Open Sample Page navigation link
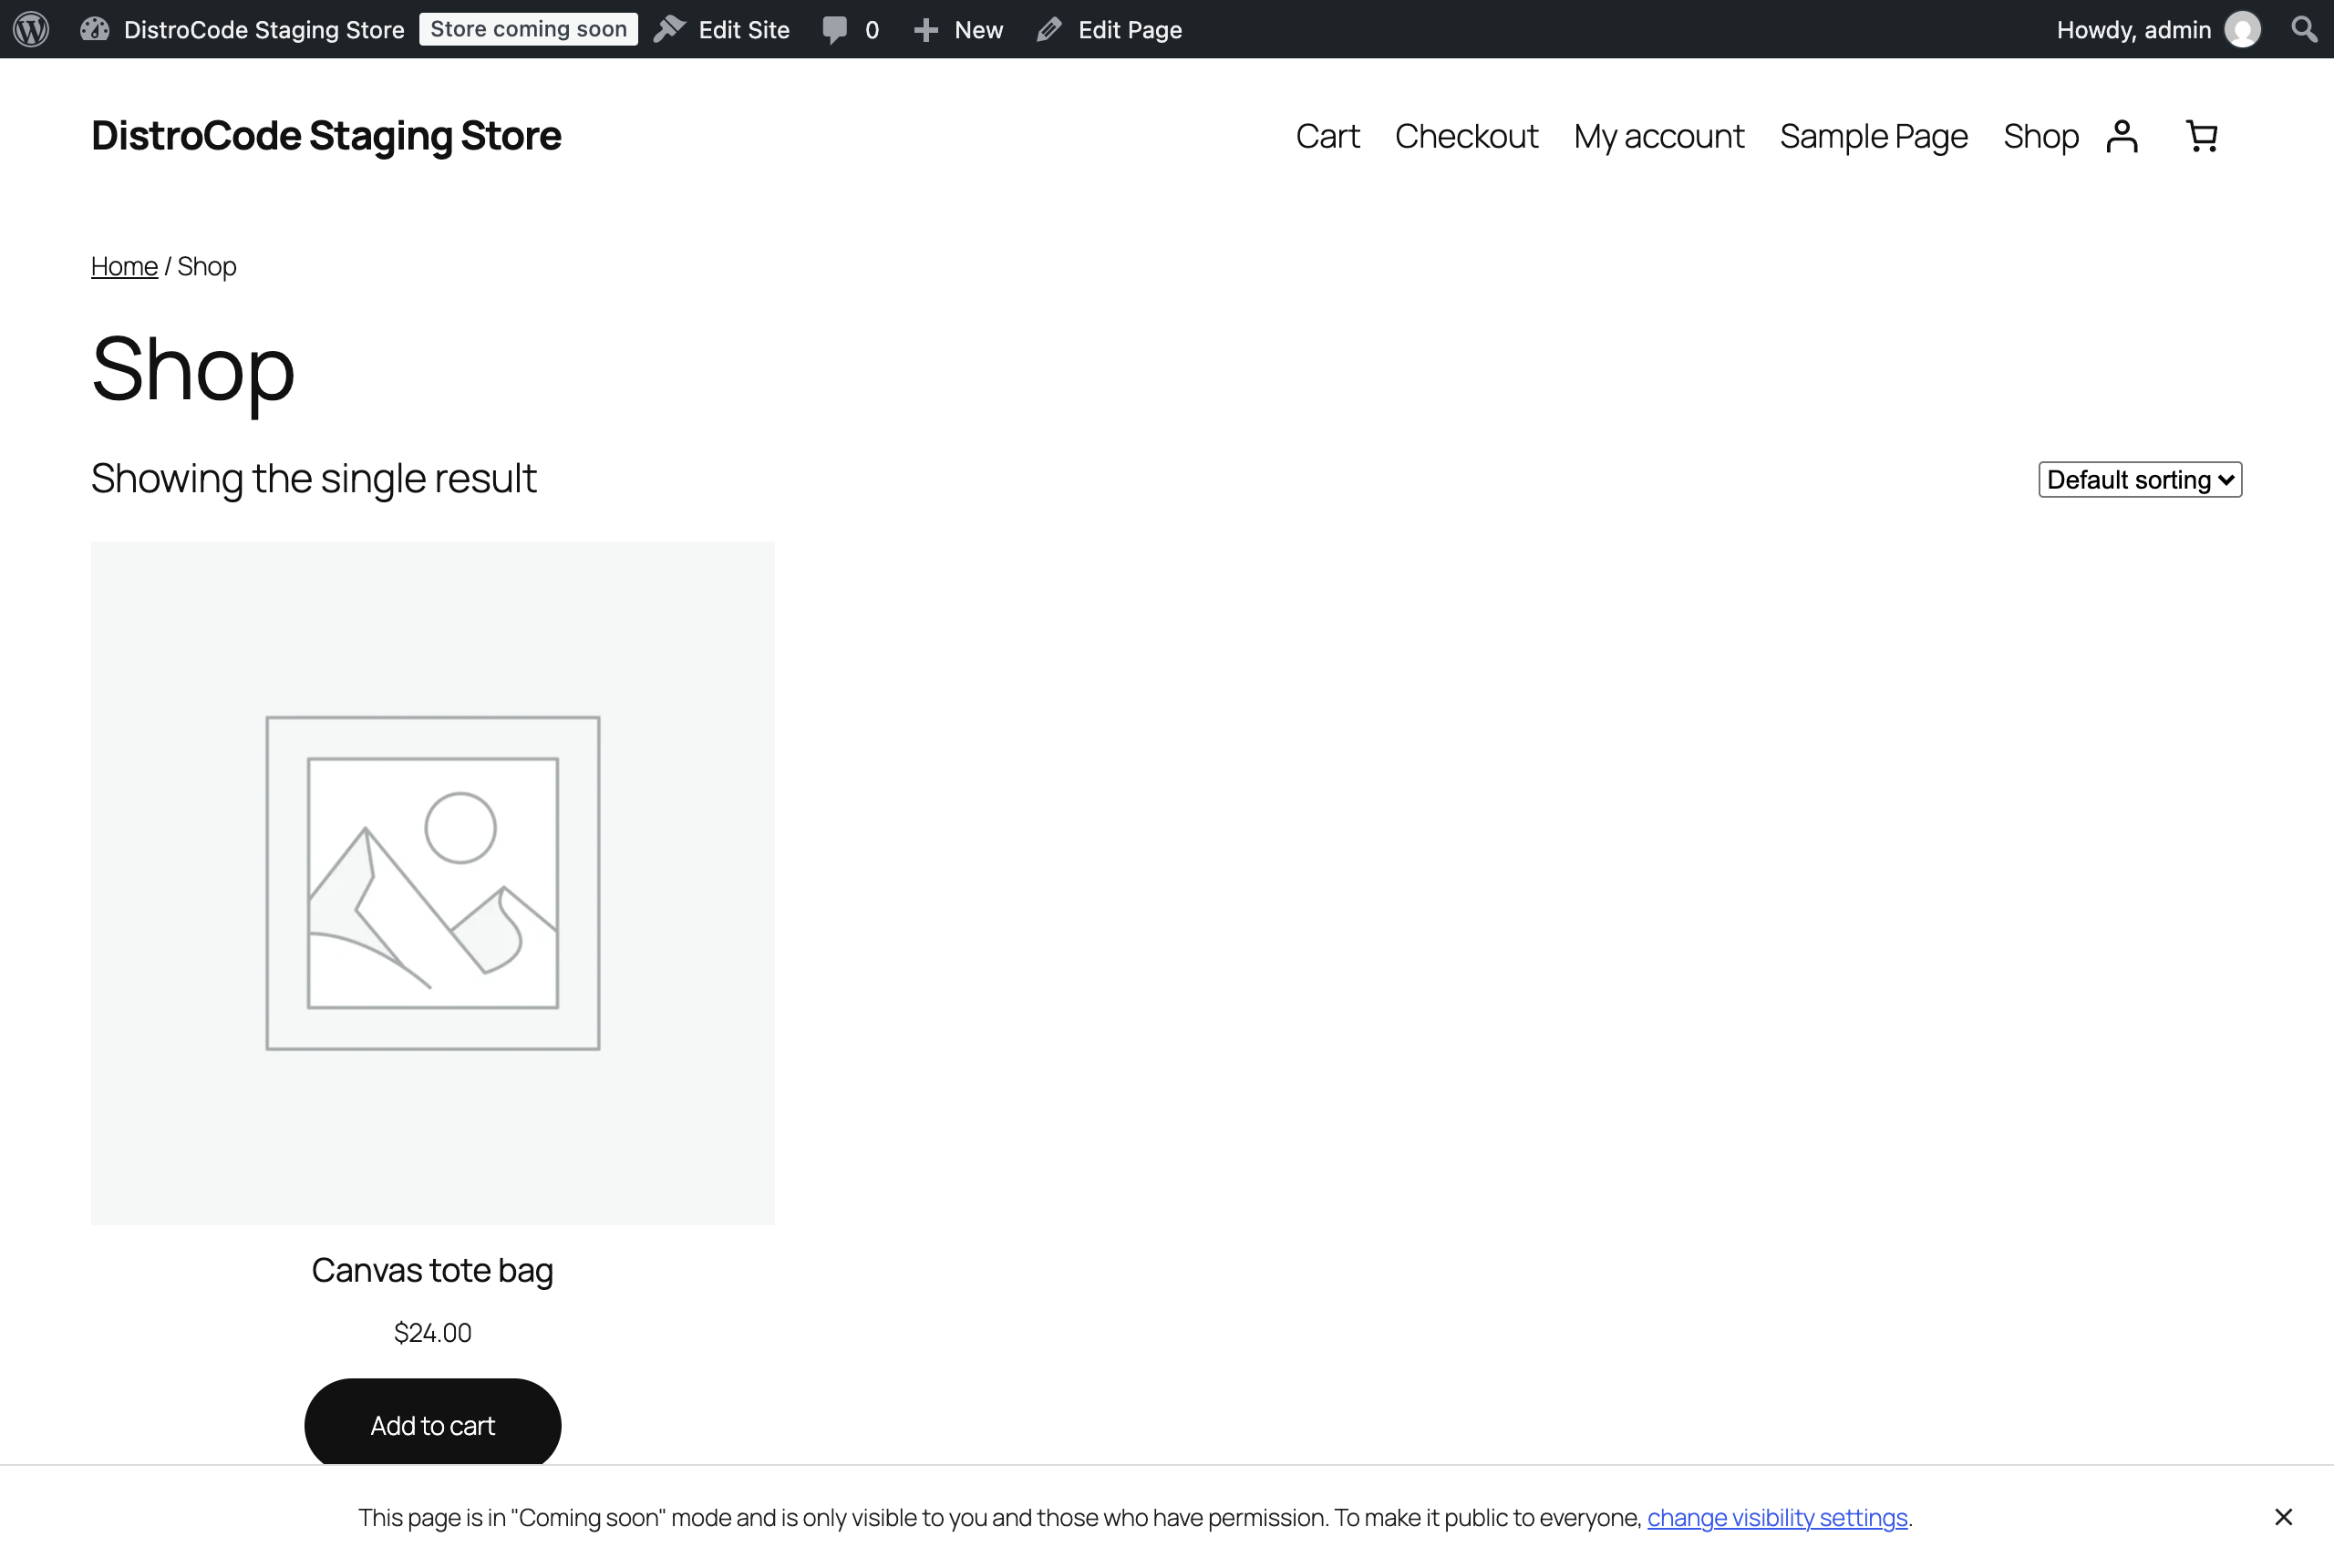This screenshot has width=2334, height=1568. coord(1873,136)
